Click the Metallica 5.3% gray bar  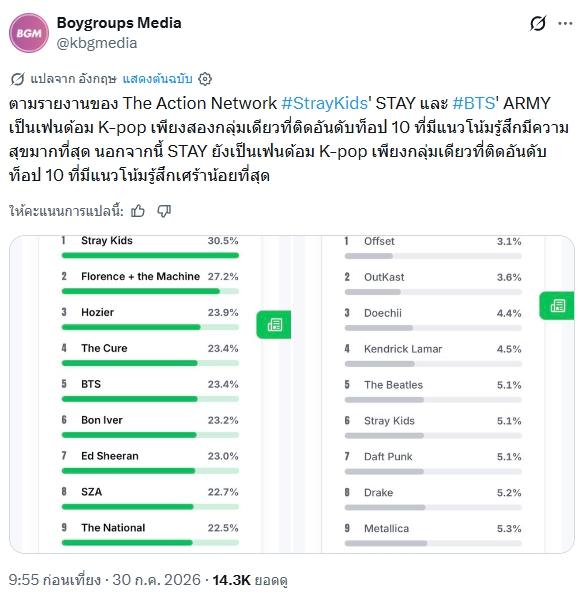point(433,543)
